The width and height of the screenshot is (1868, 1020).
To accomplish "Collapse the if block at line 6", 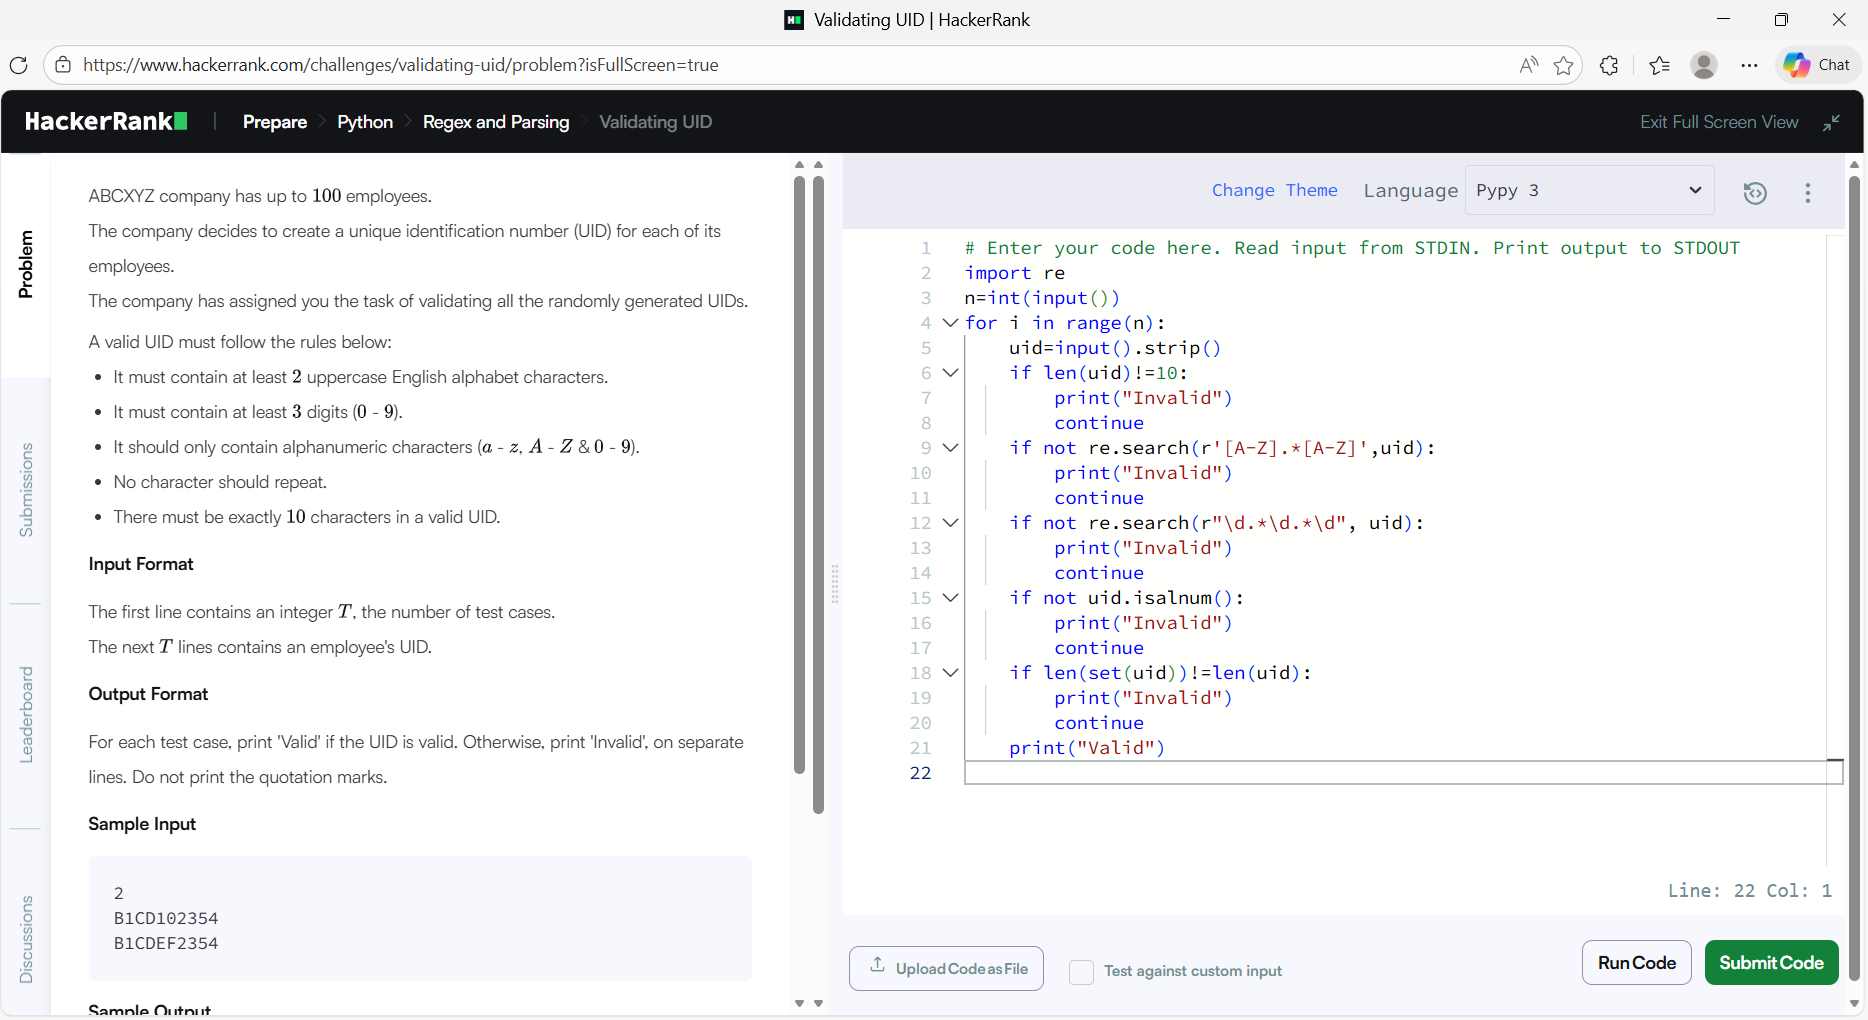I will click(x=950, y=373).
